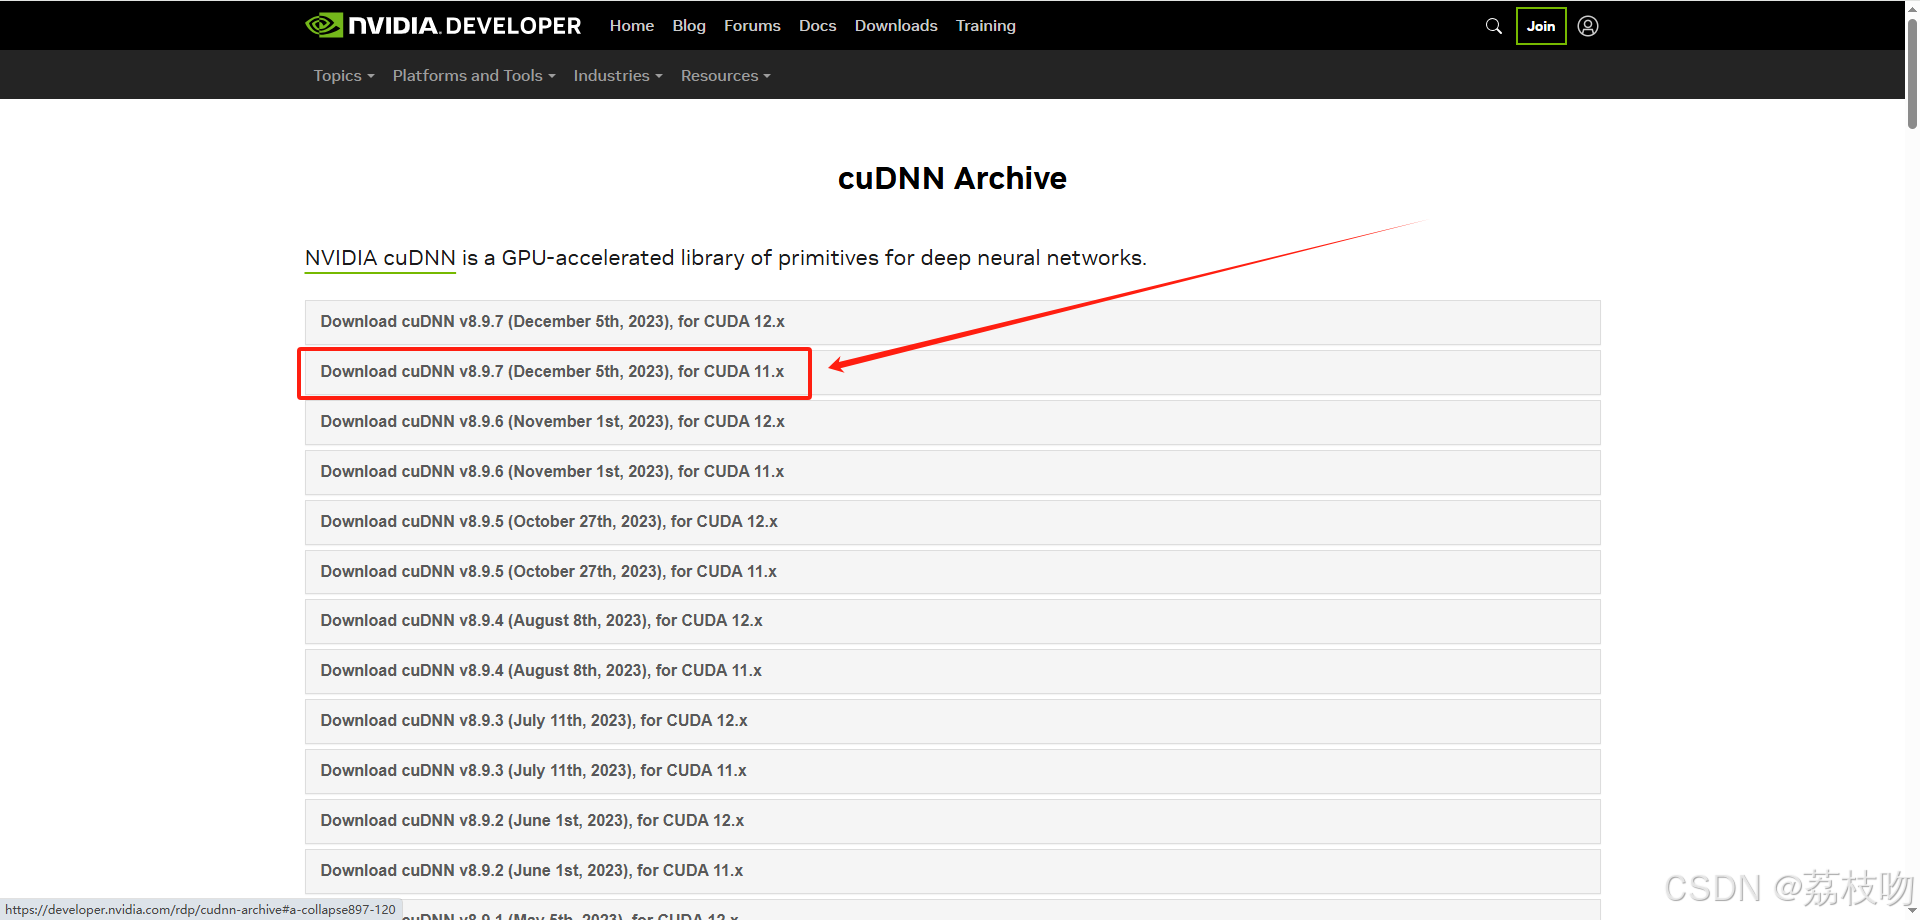Expand the Platforms and Tools dropdown
This screenshot has width=1920, height=920.
coord(474,76)
